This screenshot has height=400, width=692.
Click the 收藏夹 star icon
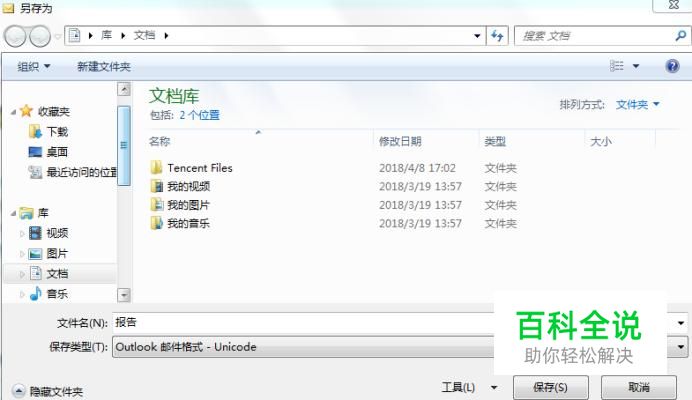point(26,111)
